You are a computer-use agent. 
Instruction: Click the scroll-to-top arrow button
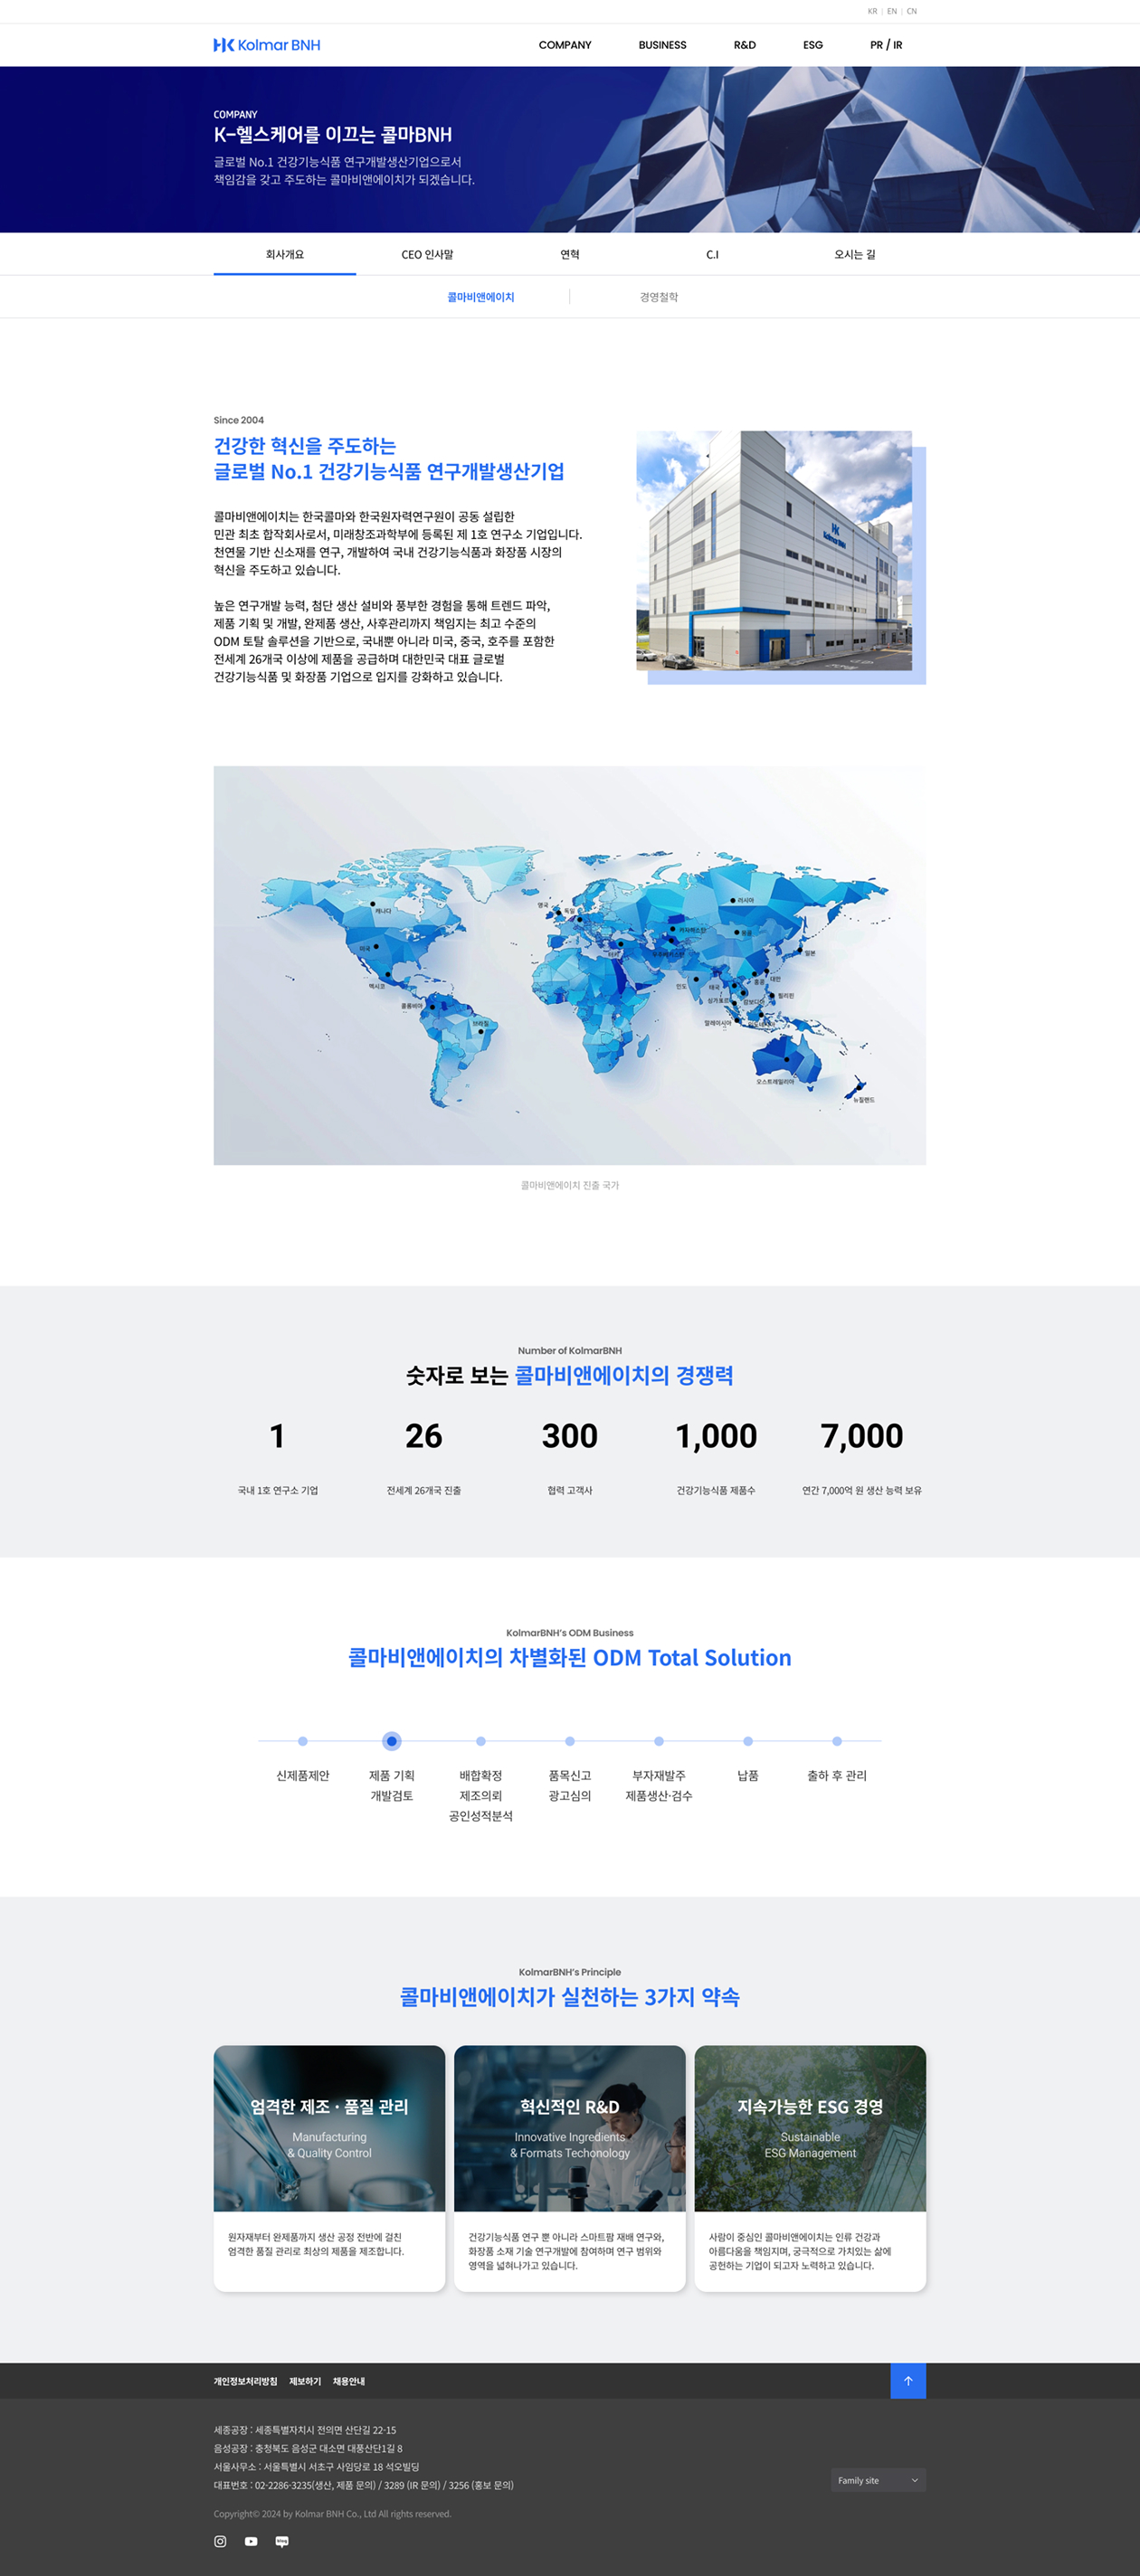pos(907,2381)
